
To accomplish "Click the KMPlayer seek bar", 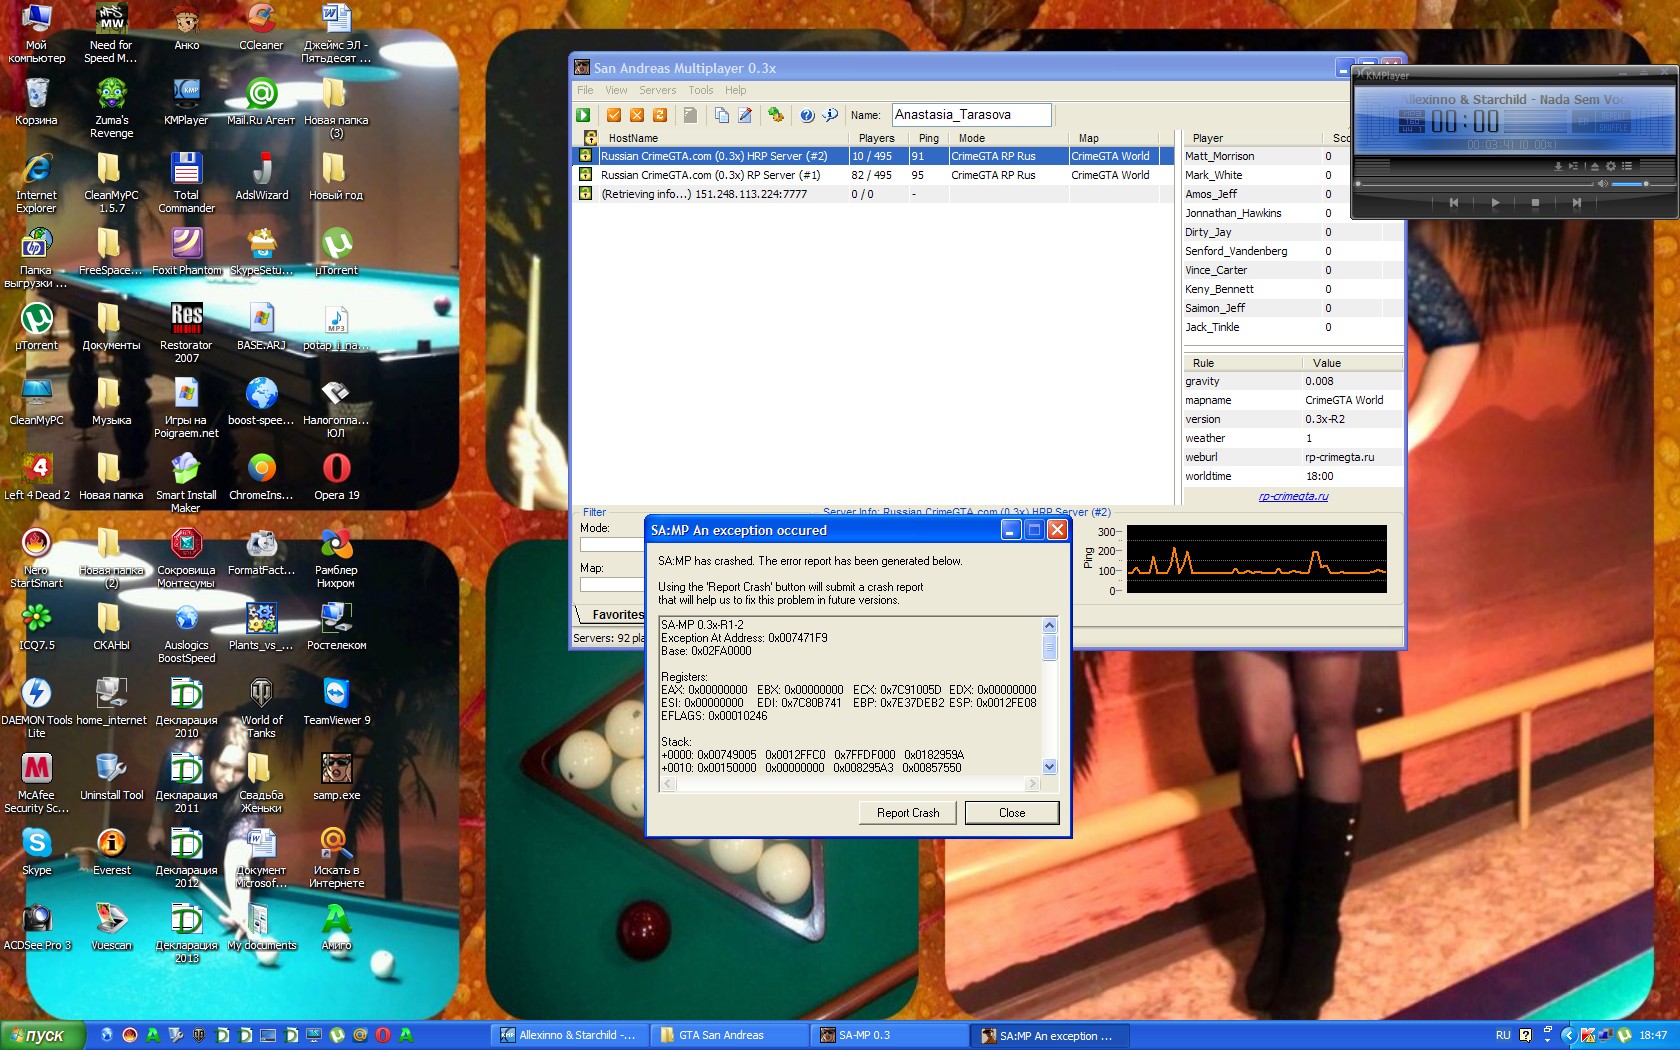I will (1474, 185).
